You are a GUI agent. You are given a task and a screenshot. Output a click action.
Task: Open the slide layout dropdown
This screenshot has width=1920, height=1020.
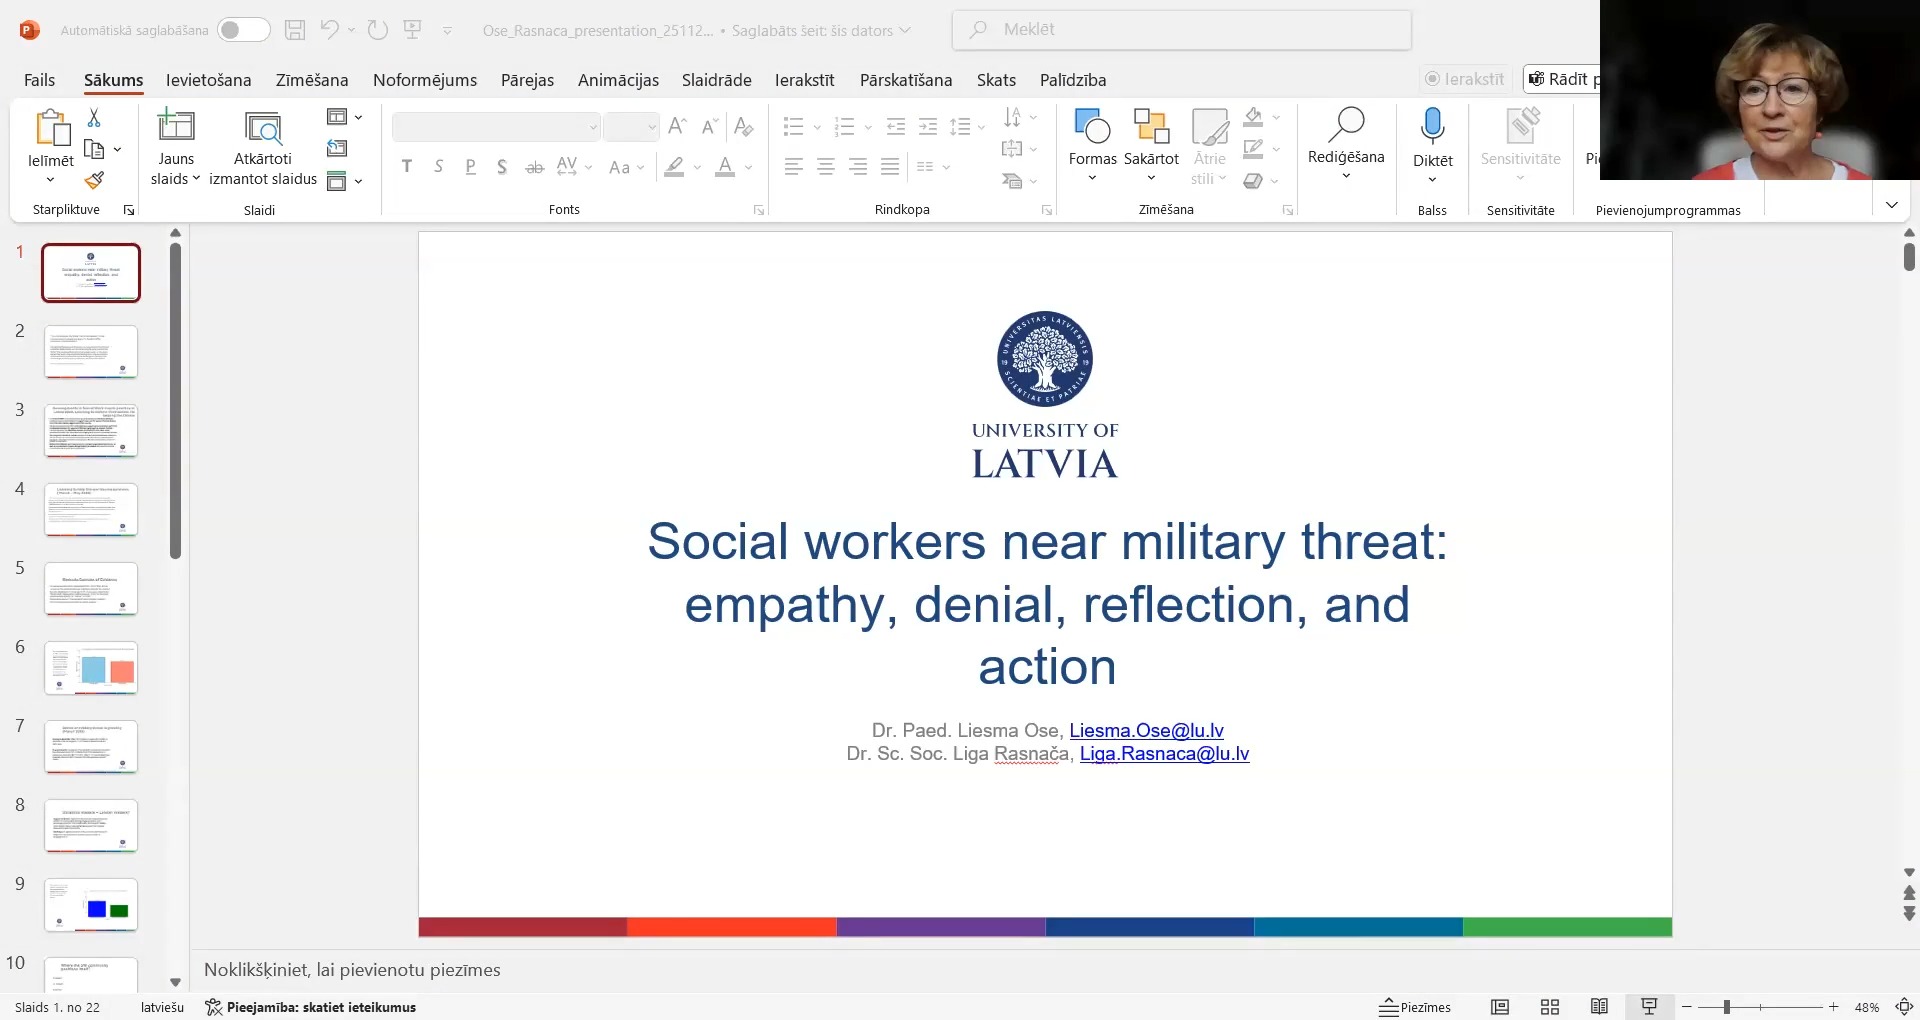click(344, 117)
